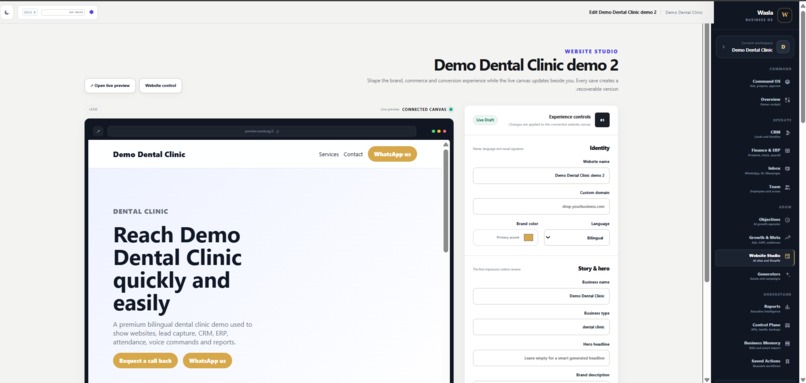
Task: Click the Finance & ERP sidebar icon
Action: click(787, 150)
